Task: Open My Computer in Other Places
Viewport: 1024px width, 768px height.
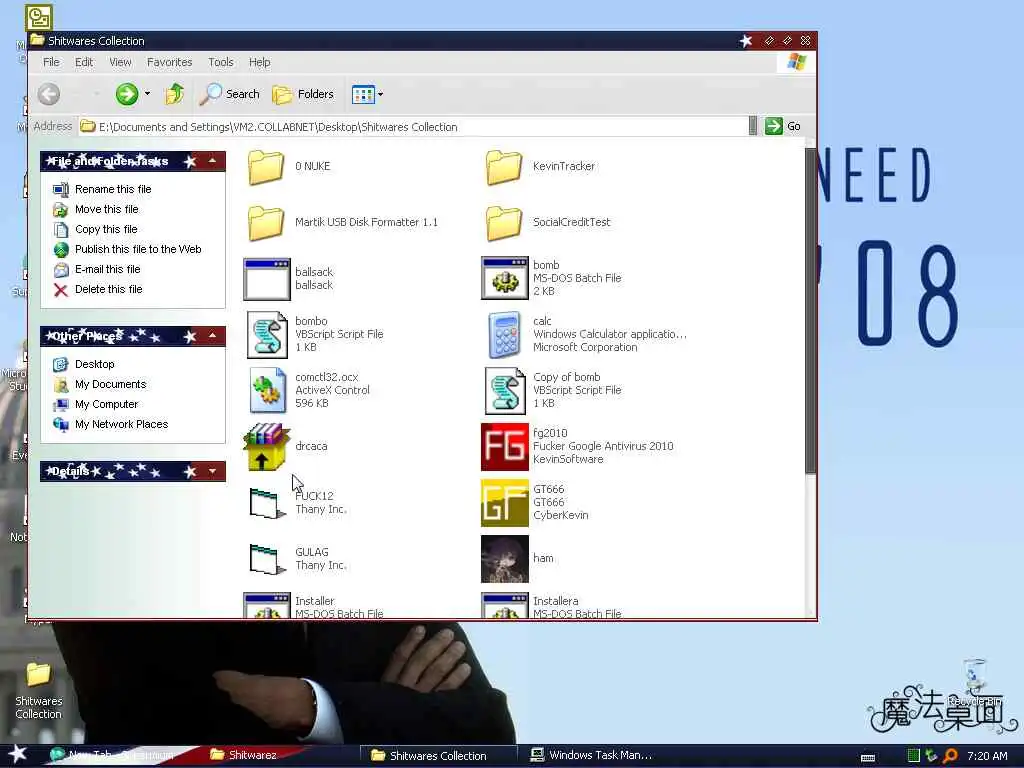Action: click(106, 404)
